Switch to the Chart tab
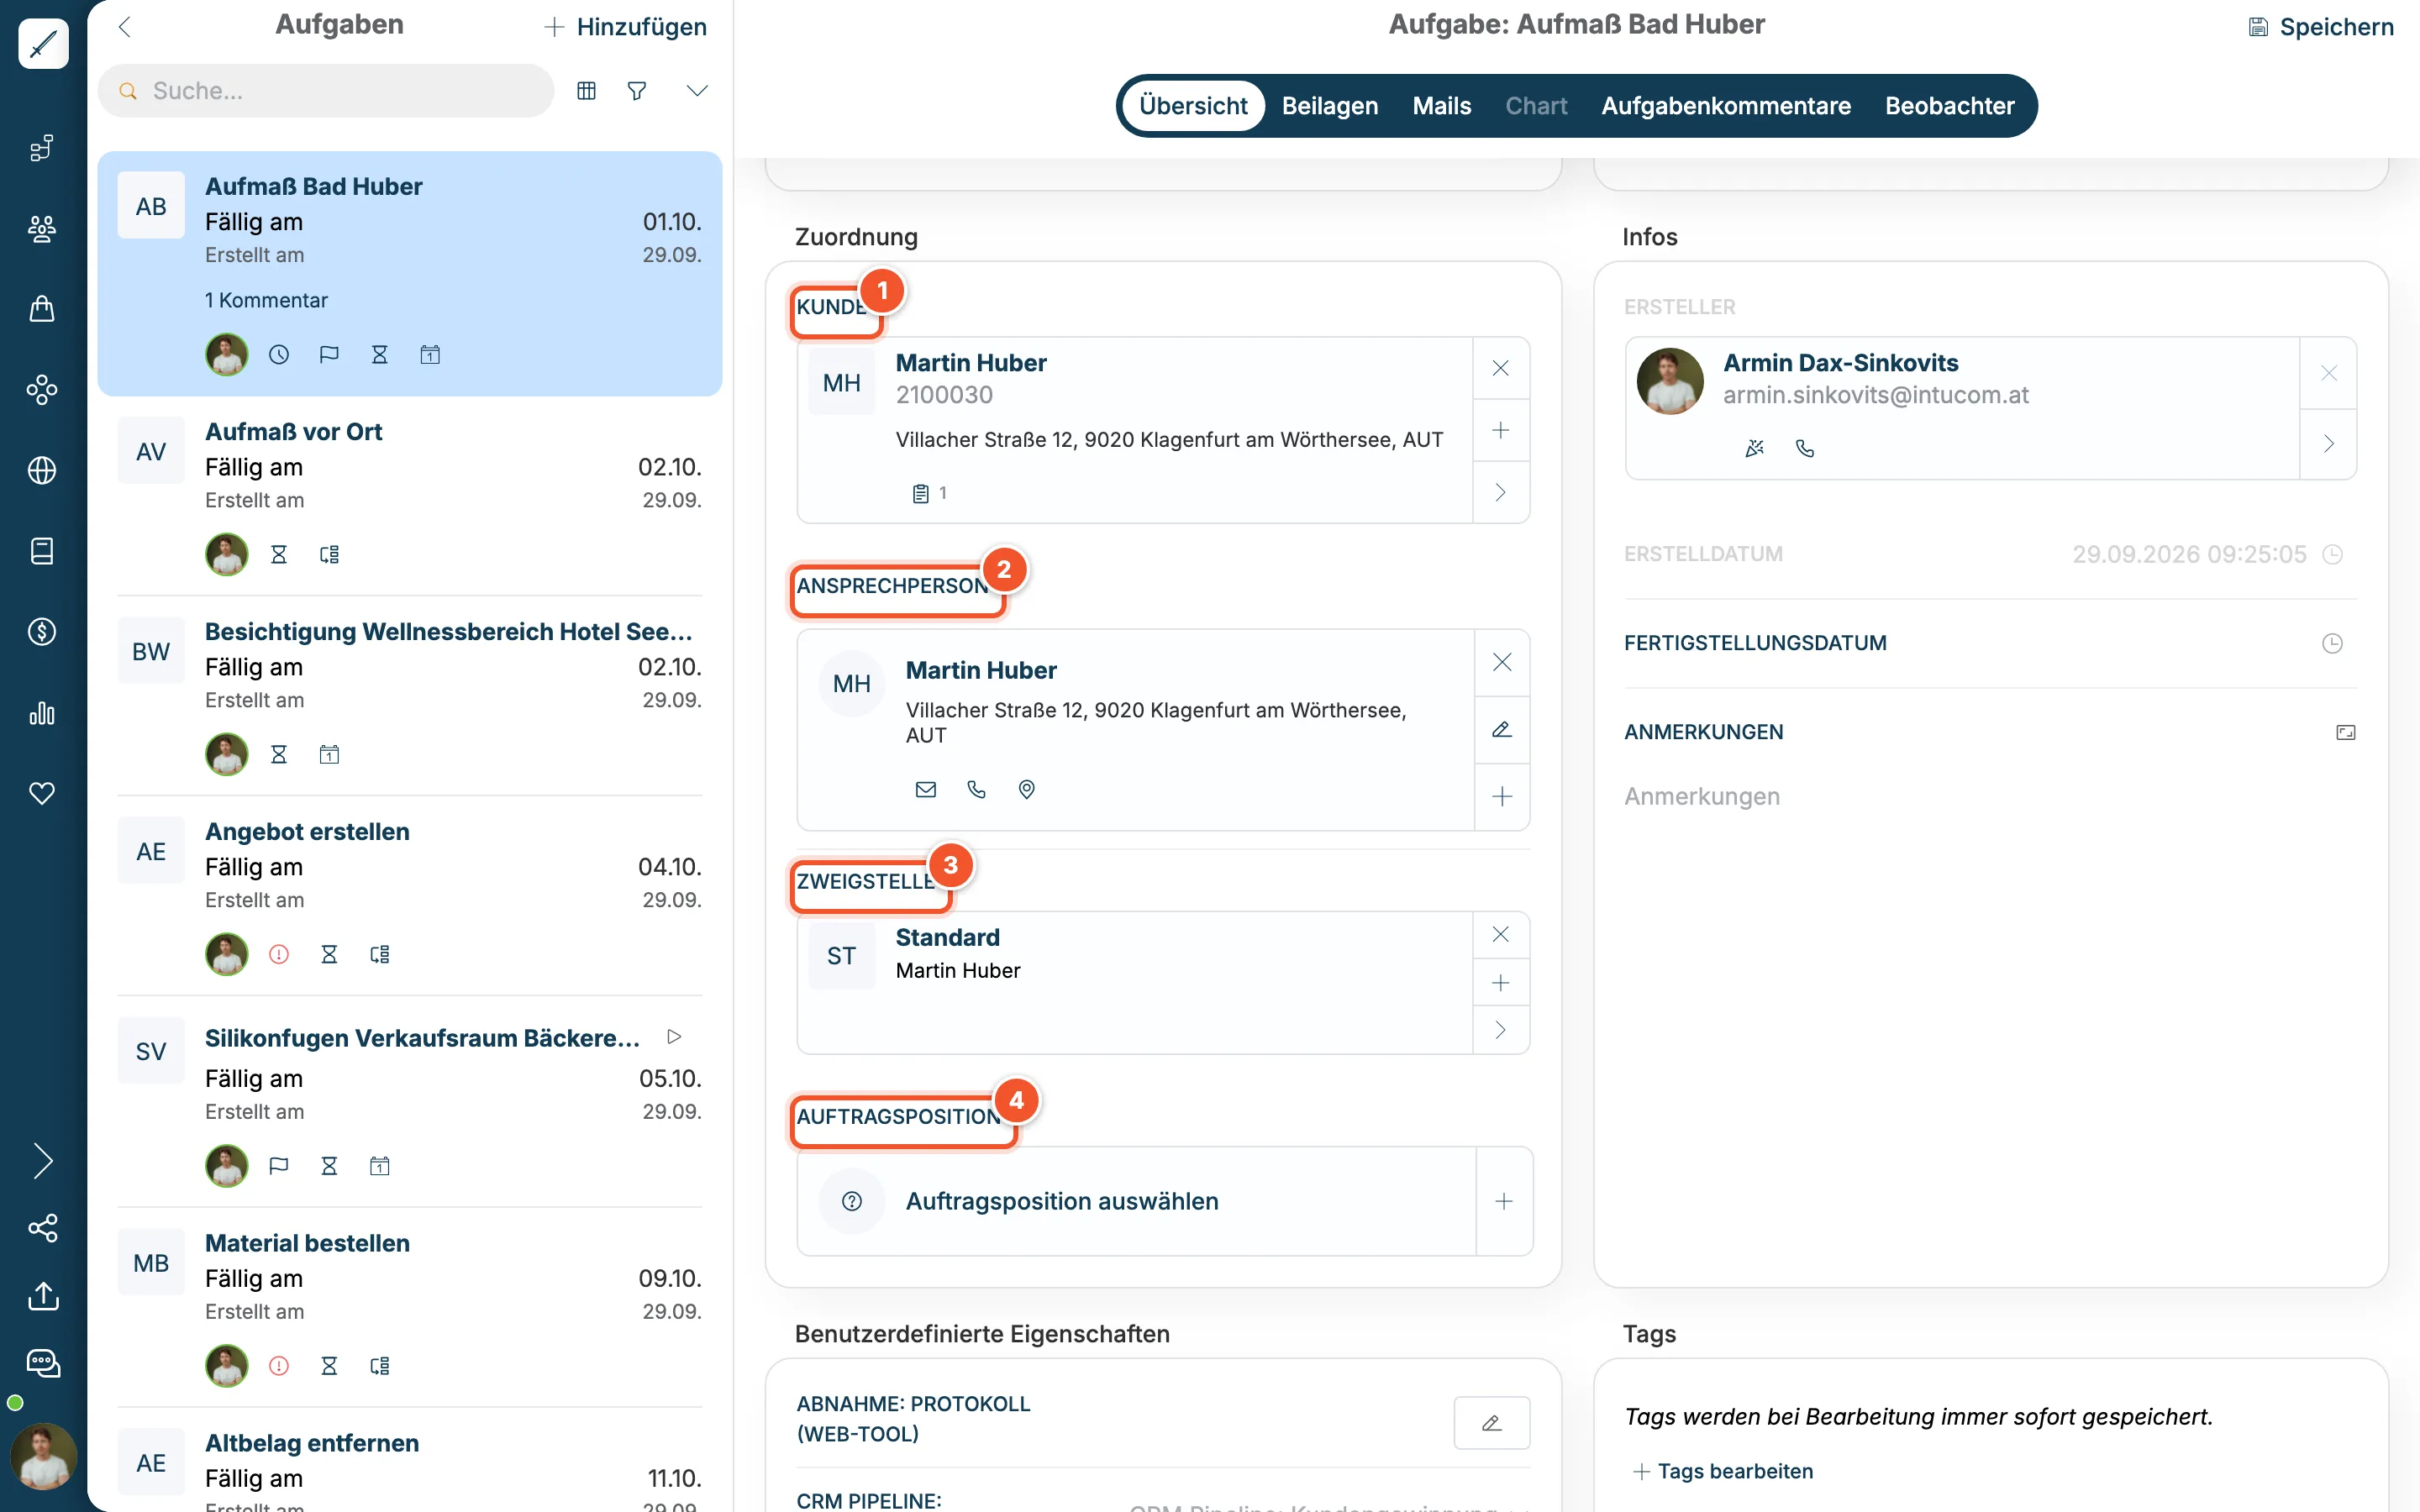Image resolution: width=2420 pixels, height=1512 pixels. (x=1536, y=106)
